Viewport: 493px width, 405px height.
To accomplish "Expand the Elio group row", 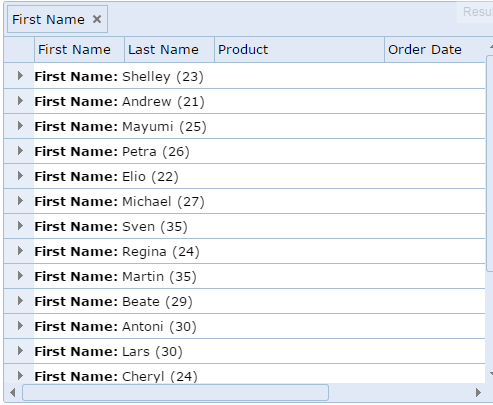I will 20,176.
